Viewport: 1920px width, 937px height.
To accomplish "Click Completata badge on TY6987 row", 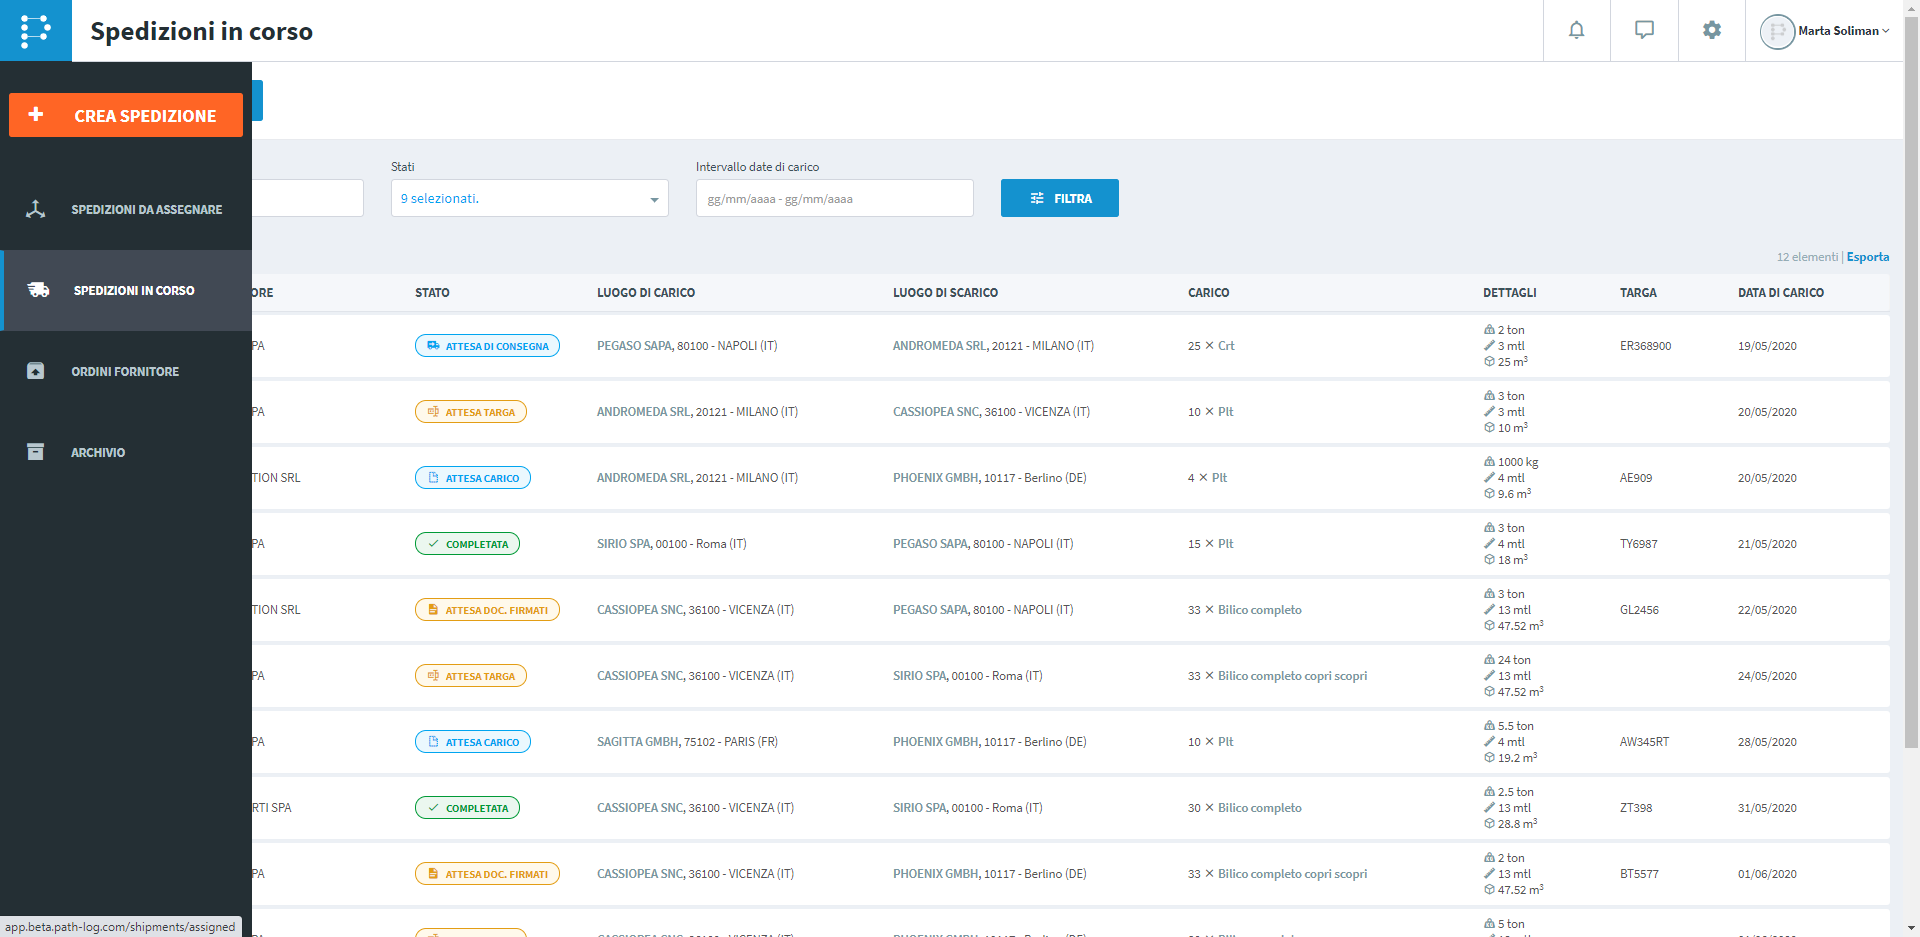I will tap(467, 544).
